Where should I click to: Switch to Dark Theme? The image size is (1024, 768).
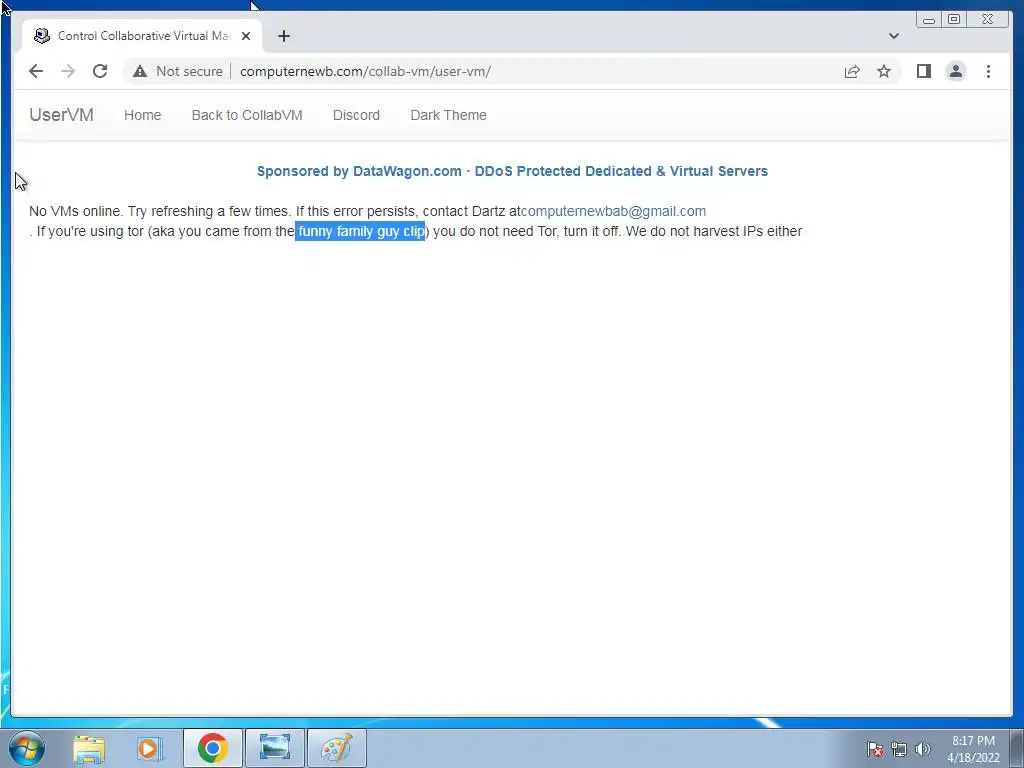[x=448, y=115]
